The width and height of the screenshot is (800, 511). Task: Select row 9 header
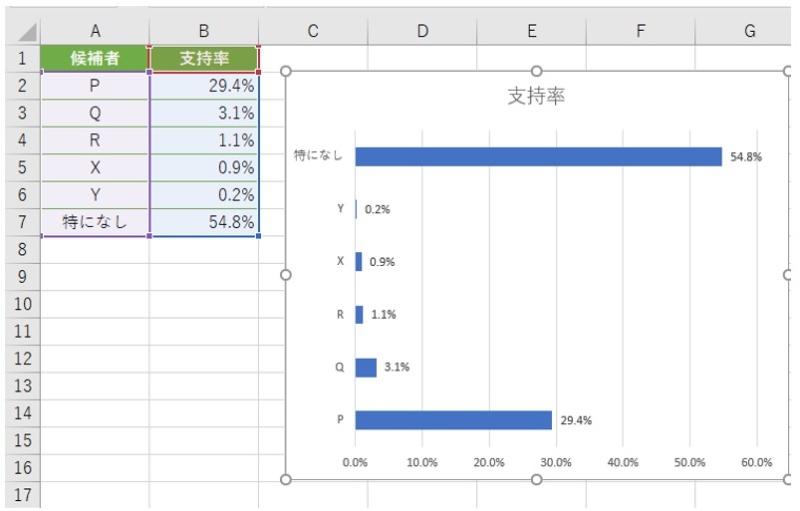coord(20,277)
